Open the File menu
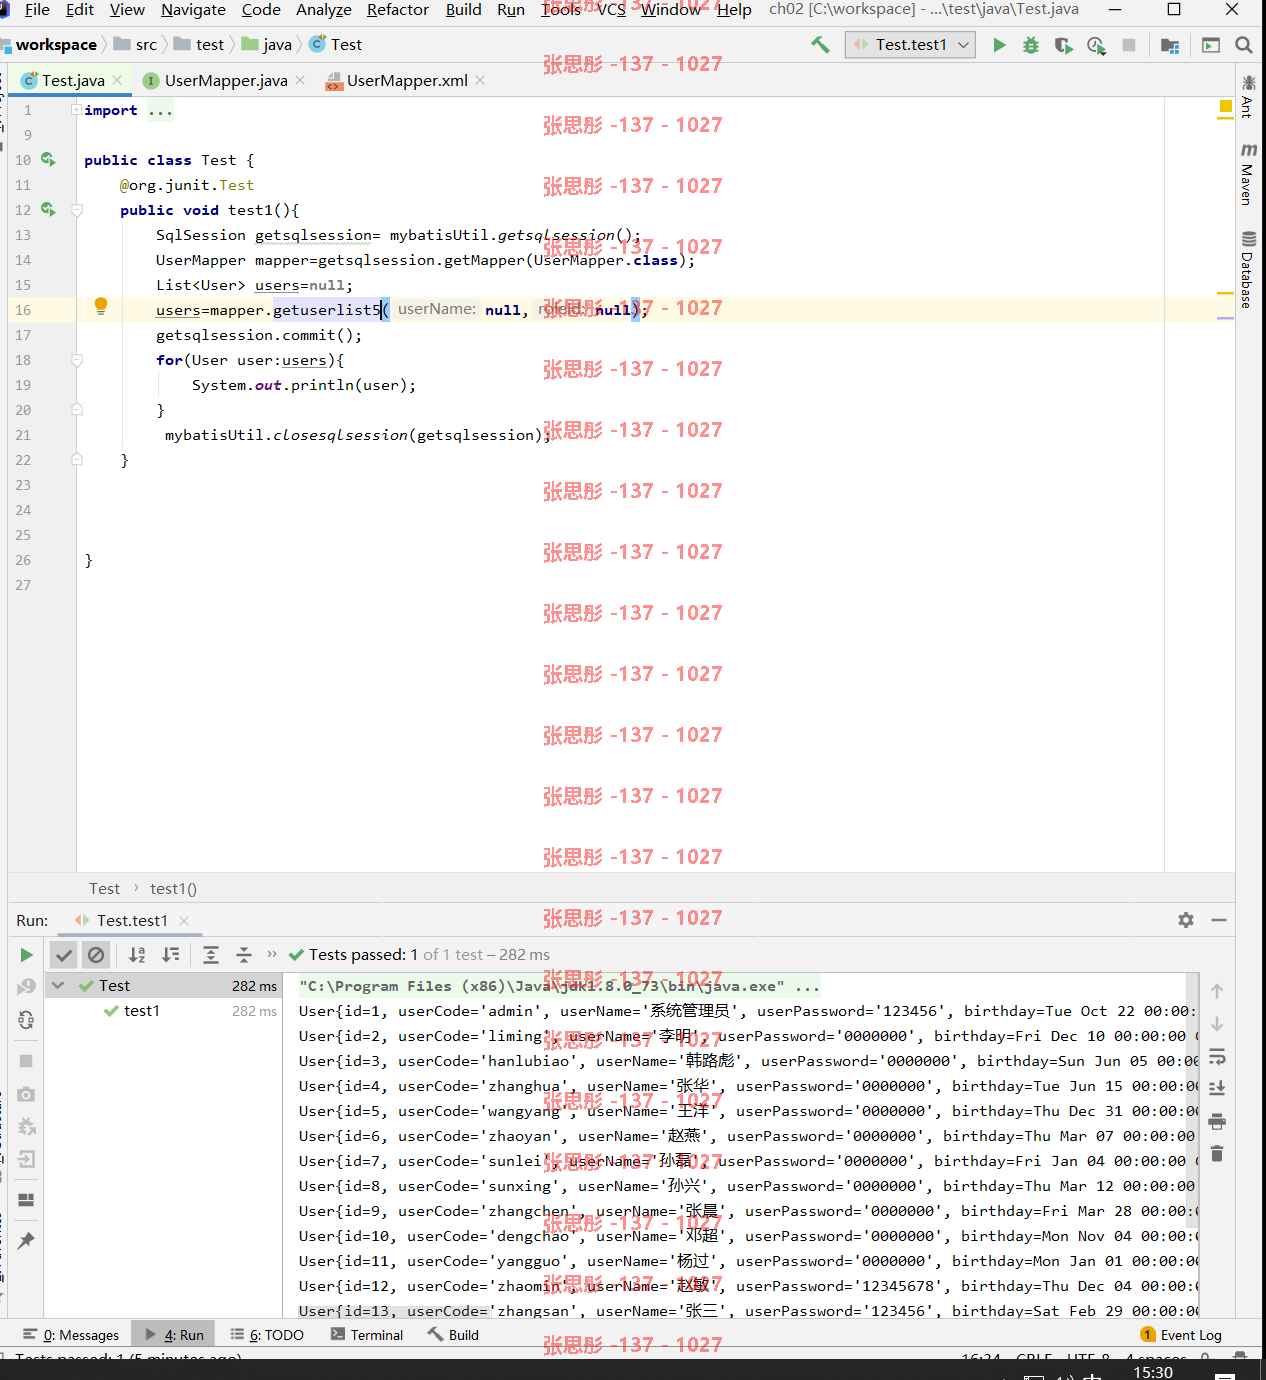The height and width of the screenshot is (1380, 1266). (37, 10)
